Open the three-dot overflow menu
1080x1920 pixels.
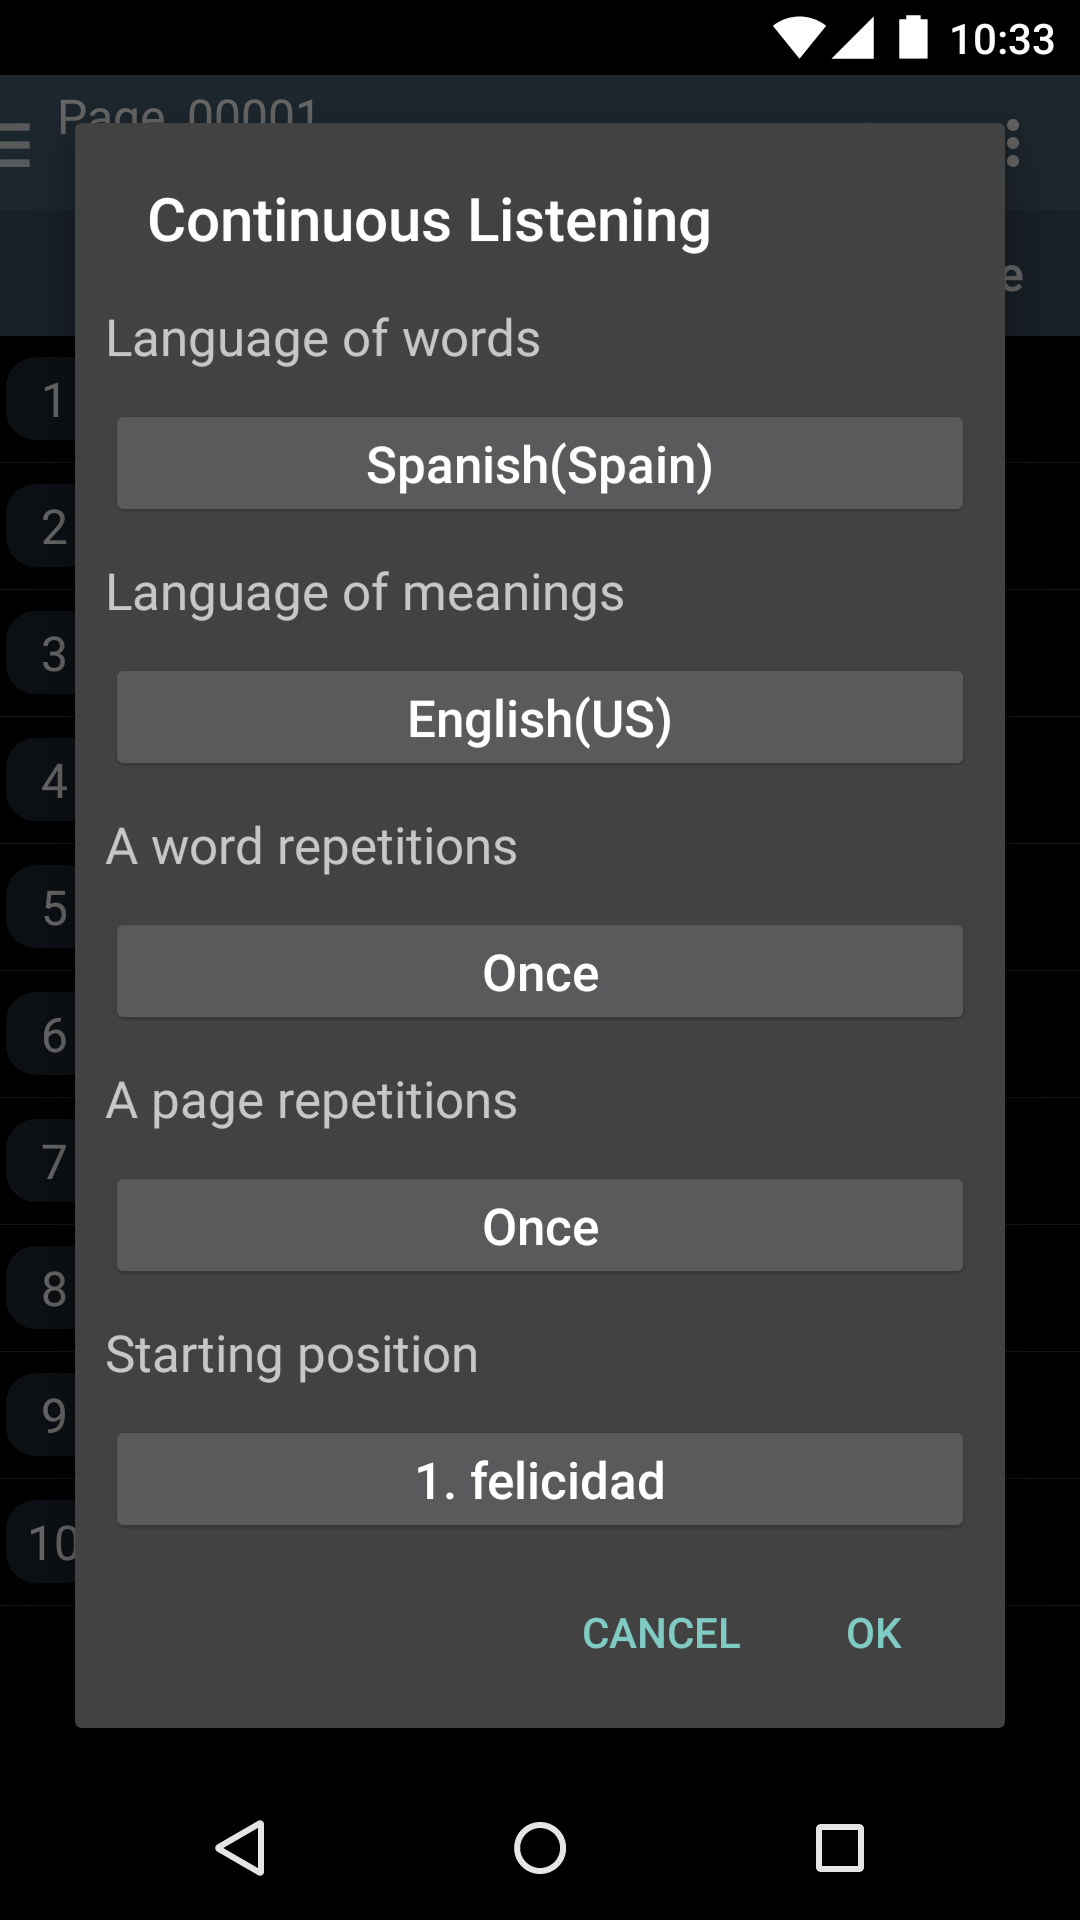coord(1014,143)
